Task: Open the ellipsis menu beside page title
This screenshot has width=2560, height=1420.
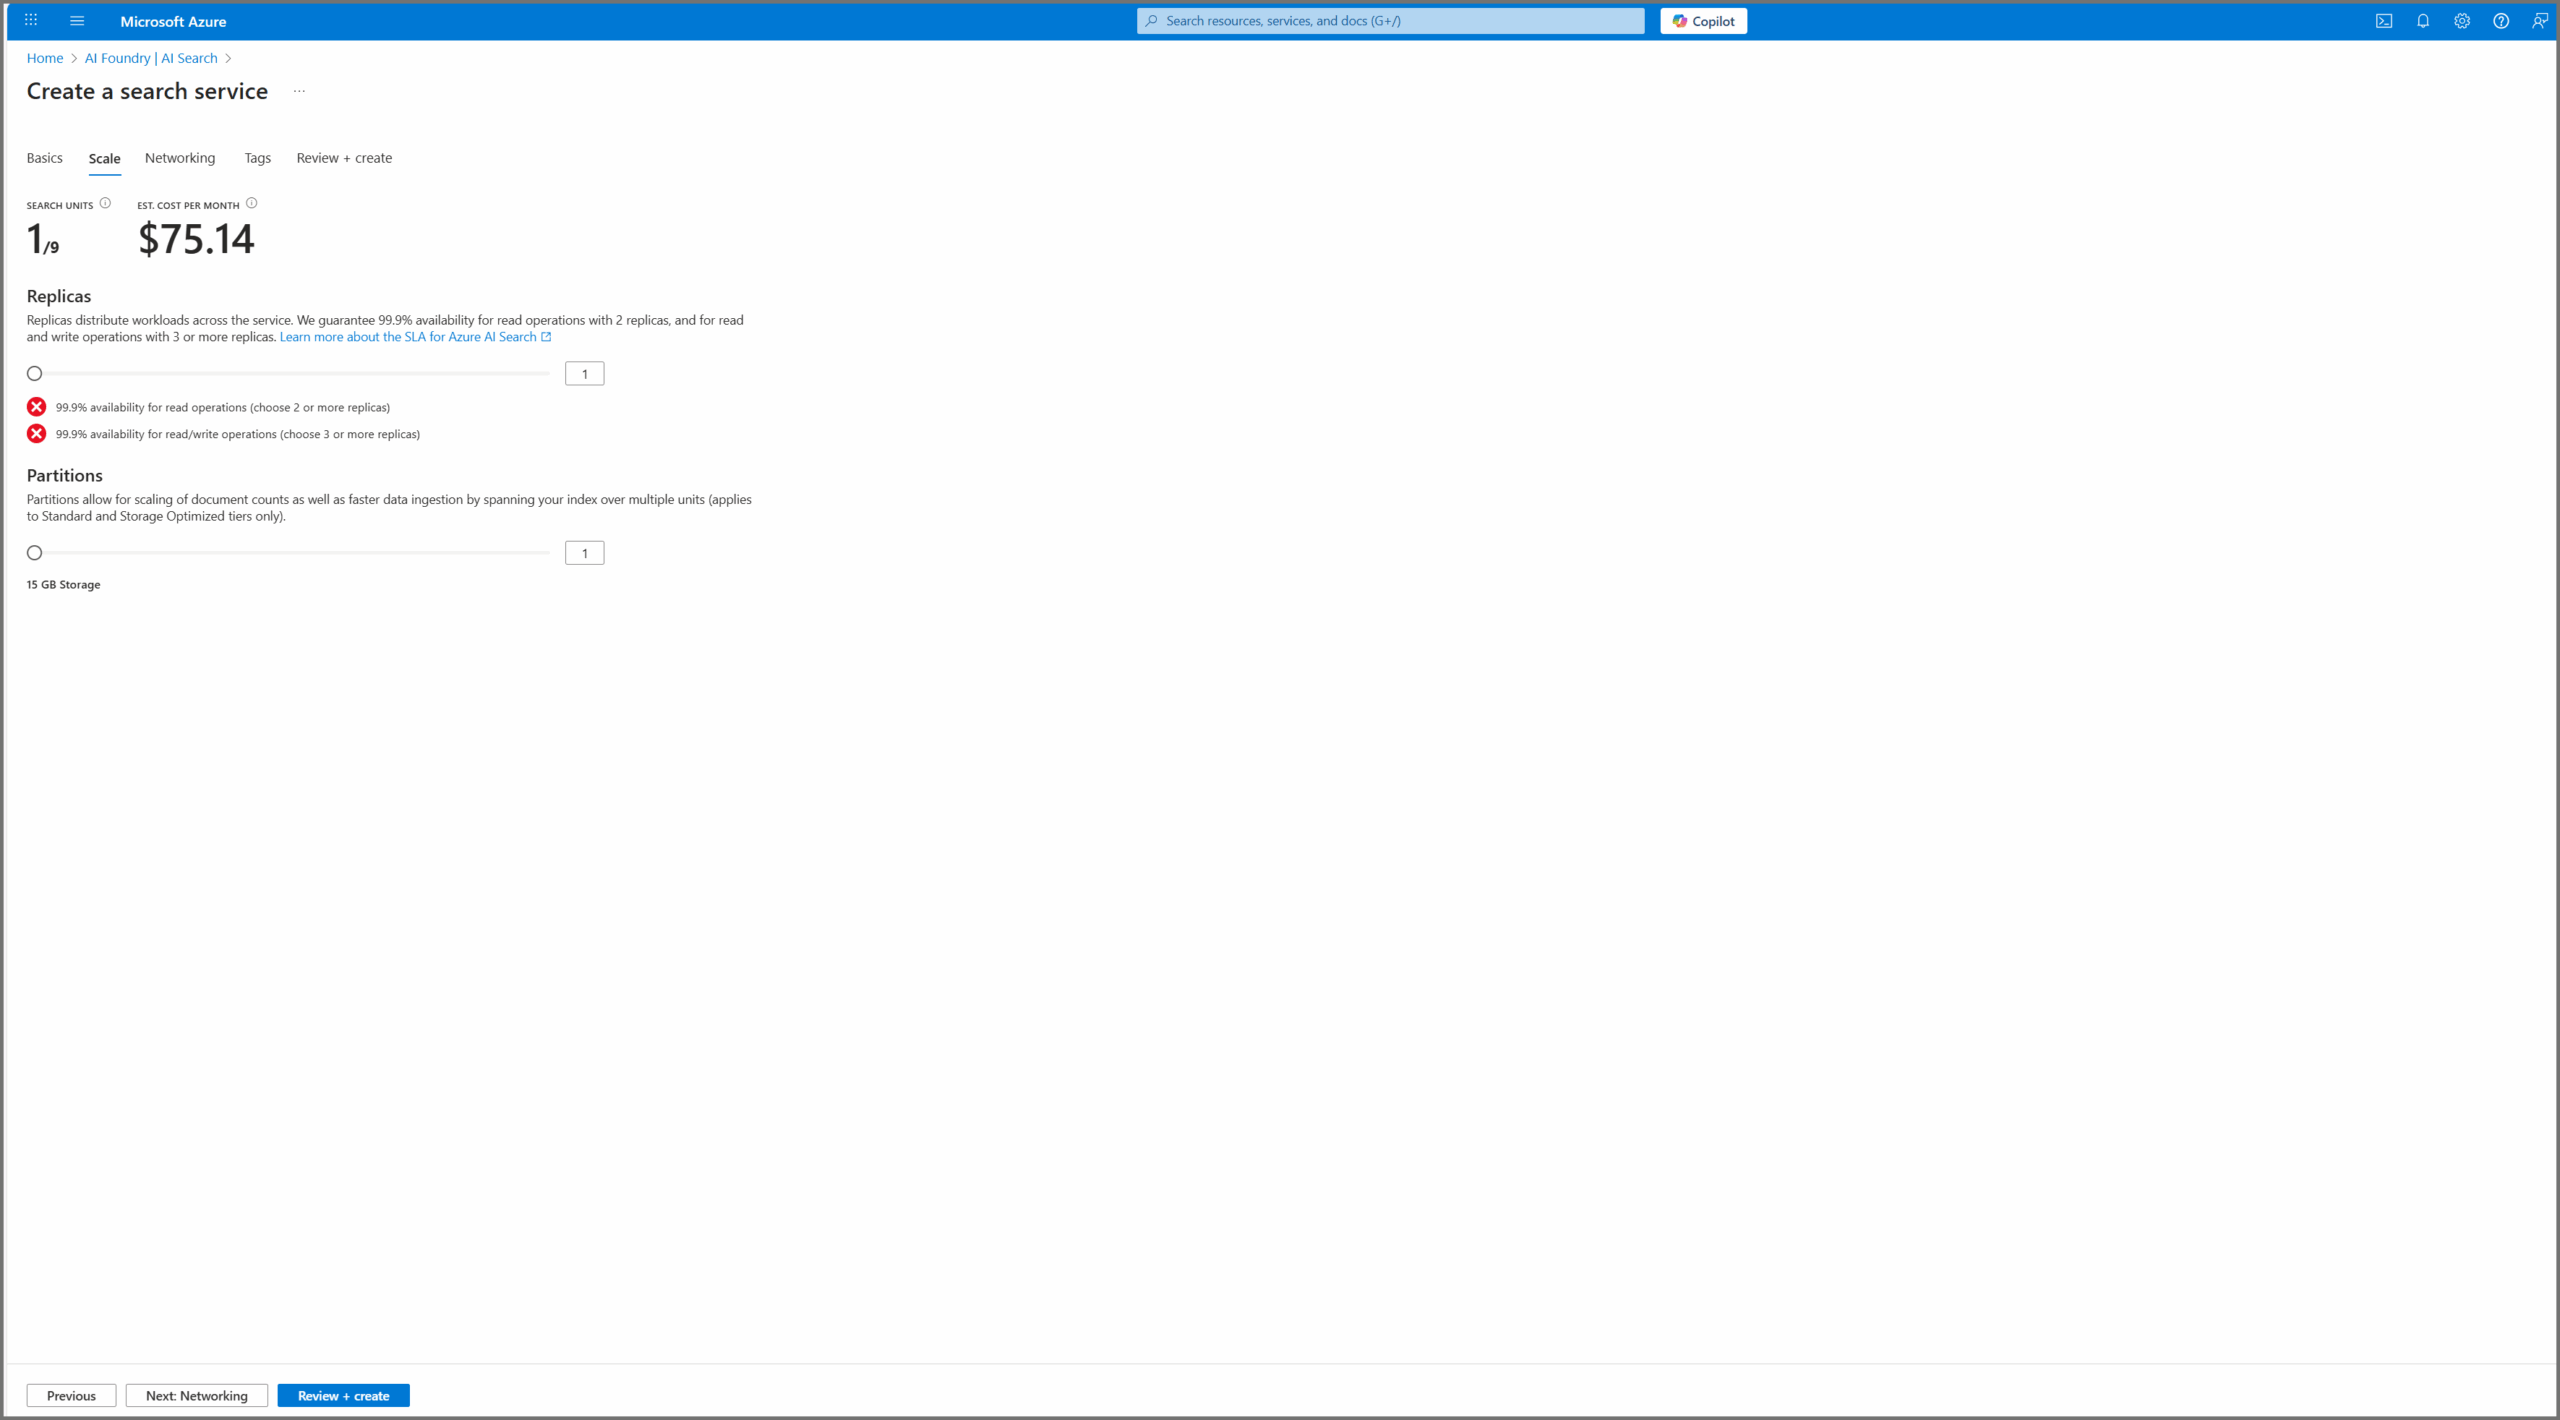Action: point(299,91)
